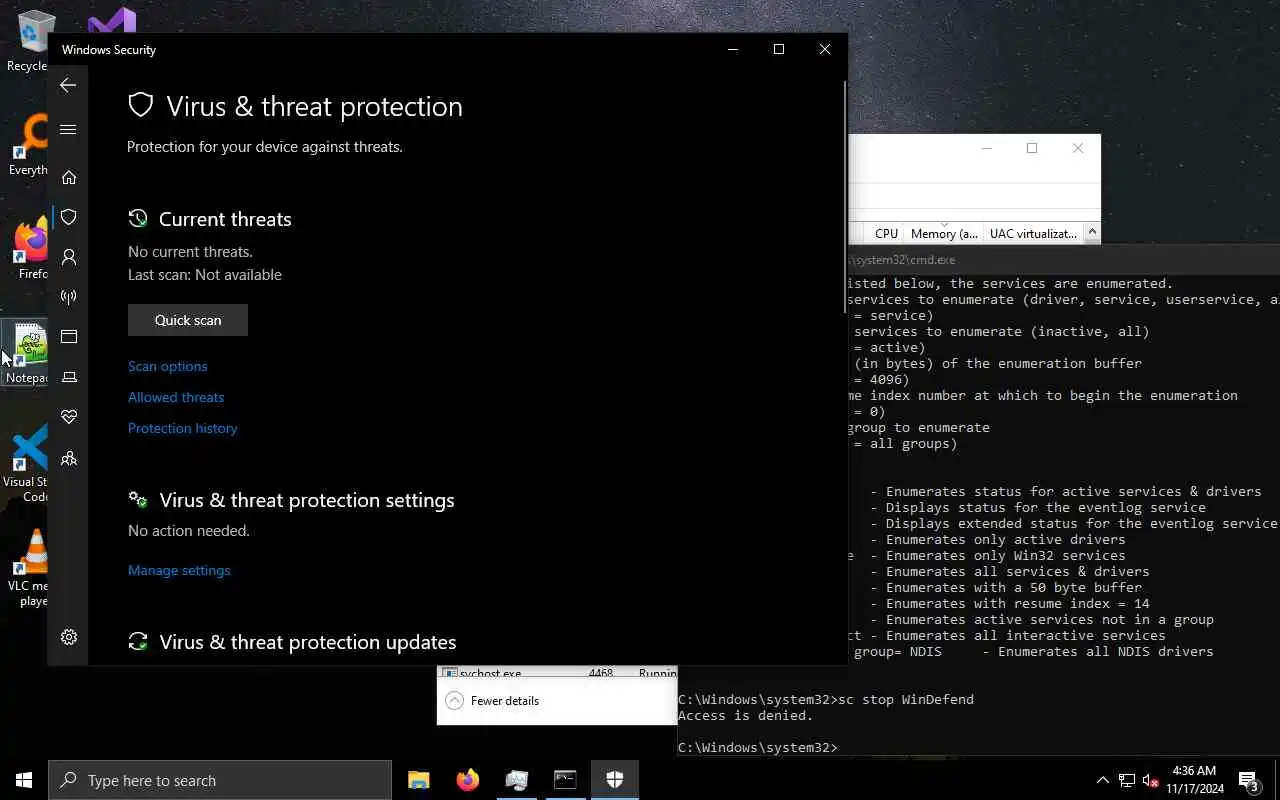The width and height of the screenshot is (1280, 800).
Task: Click Windows Security taskbar icon
Action: [x=614, y=780]
